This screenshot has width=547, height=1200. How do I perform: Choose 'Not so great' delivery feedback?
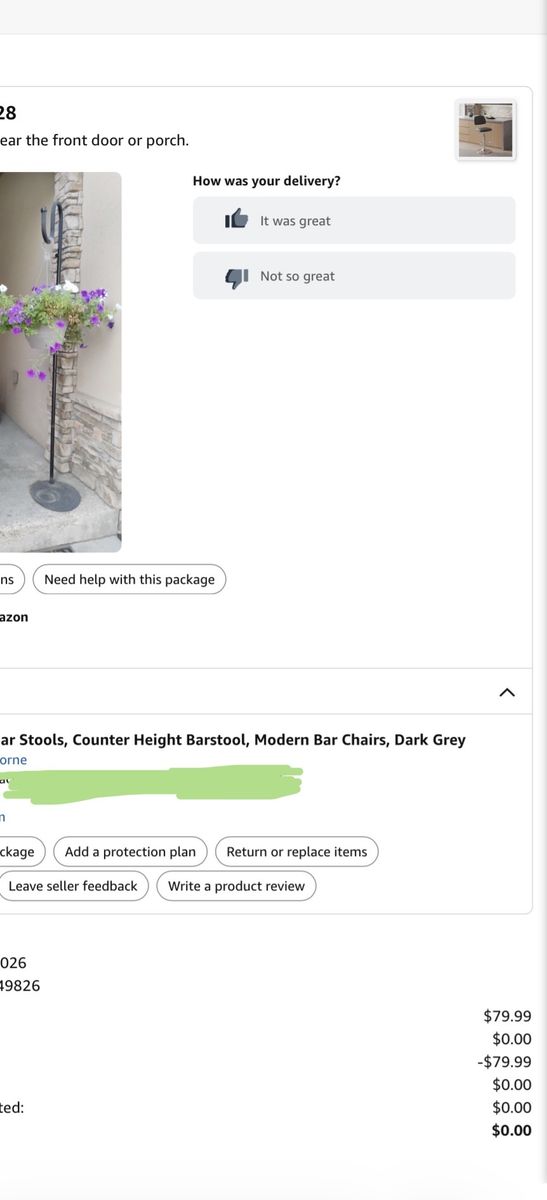[354, 276]
